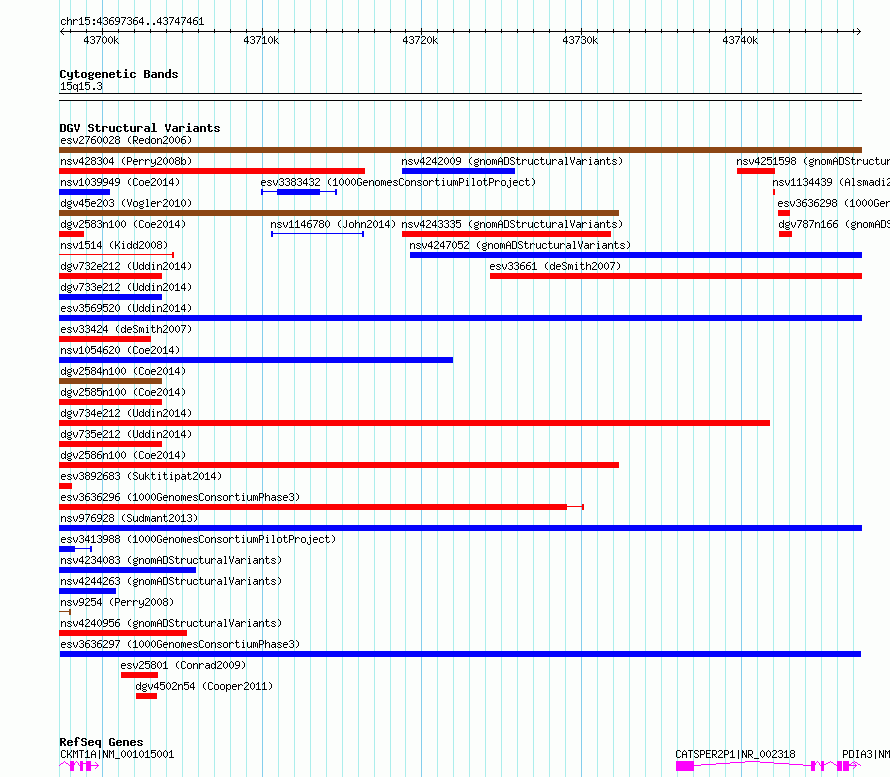Select the brown esv2760028 variant bar
The image size is (890, 777).
460,150
